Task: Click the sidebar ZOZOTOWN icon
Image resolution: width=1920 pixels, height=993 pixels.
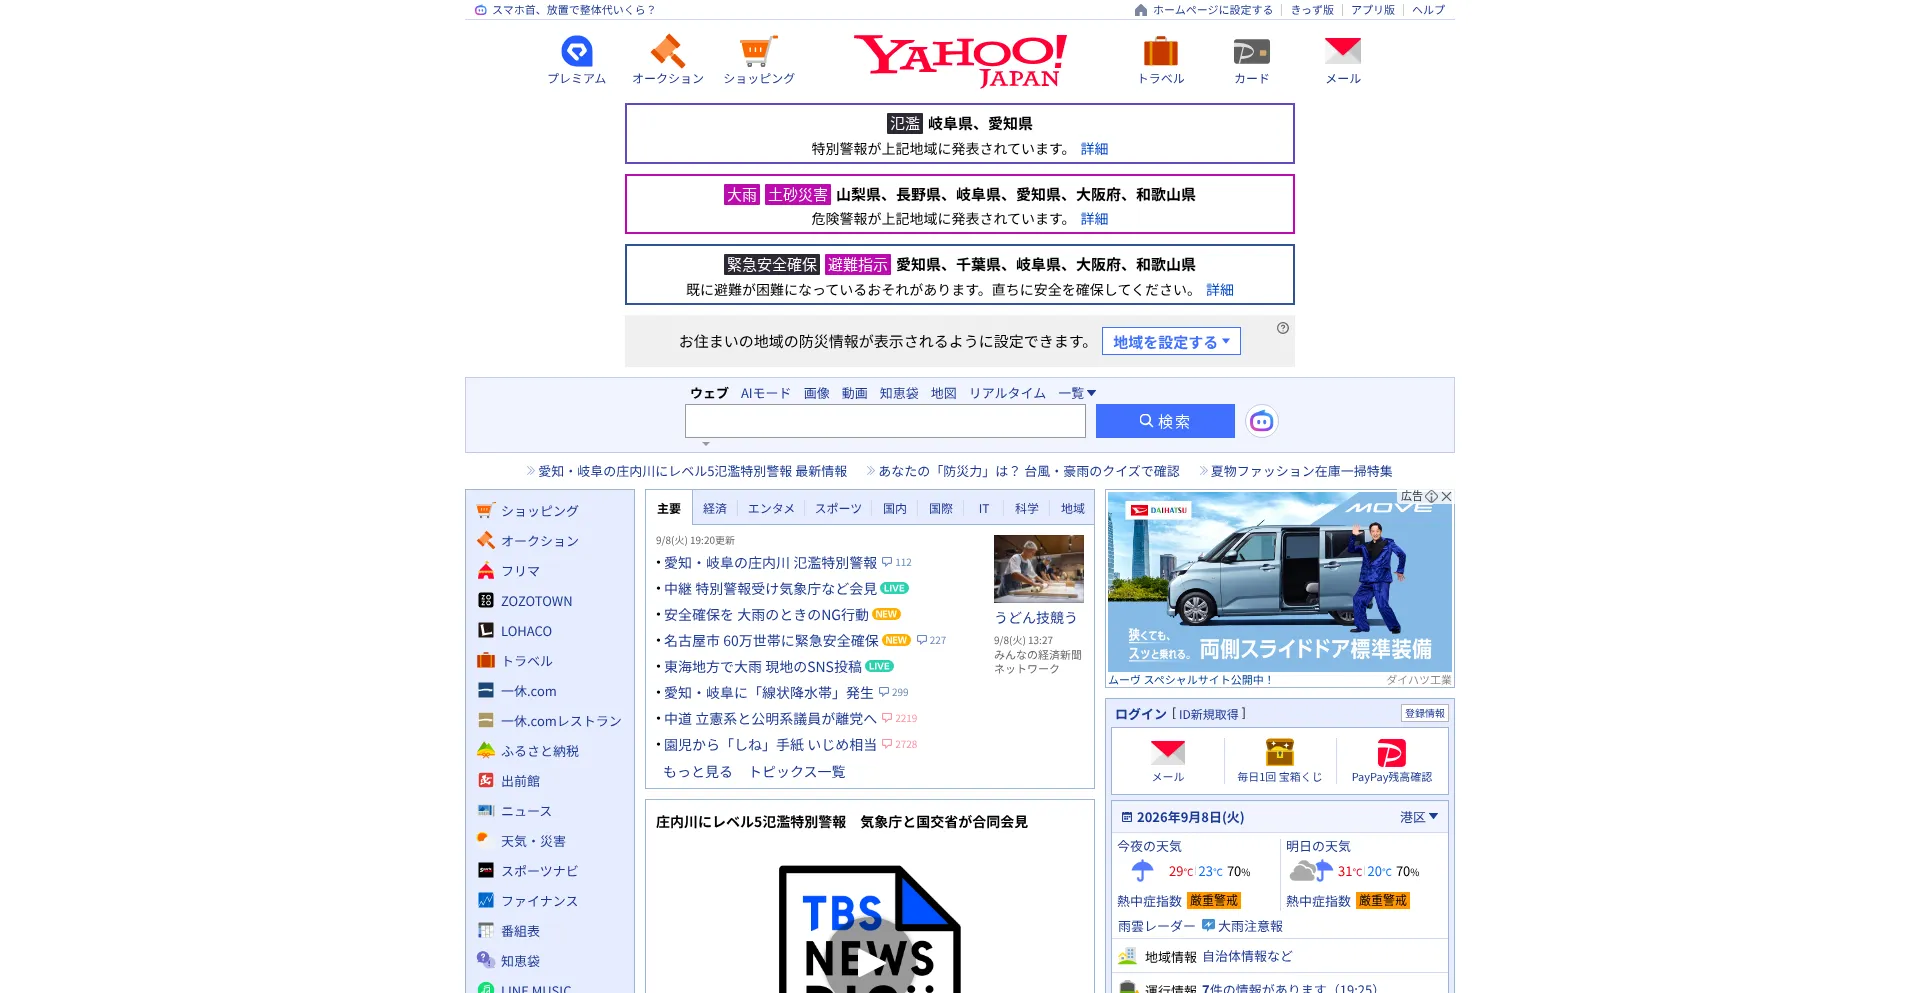Action: pos(486,601)
